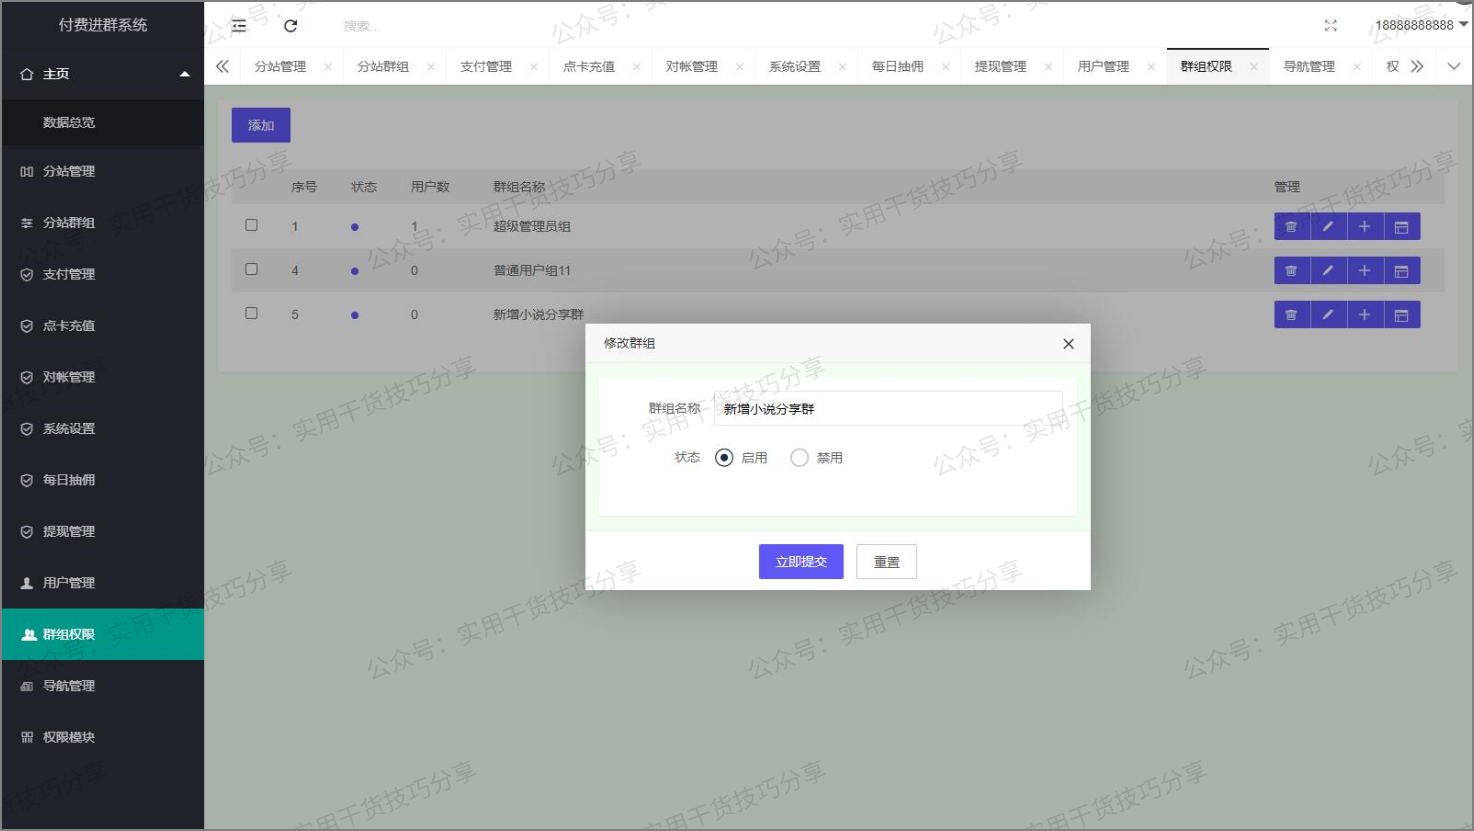Open permissions panel icon for 超级管理员组 row
Screen dimensions: 1474x831
[1401, 226]
